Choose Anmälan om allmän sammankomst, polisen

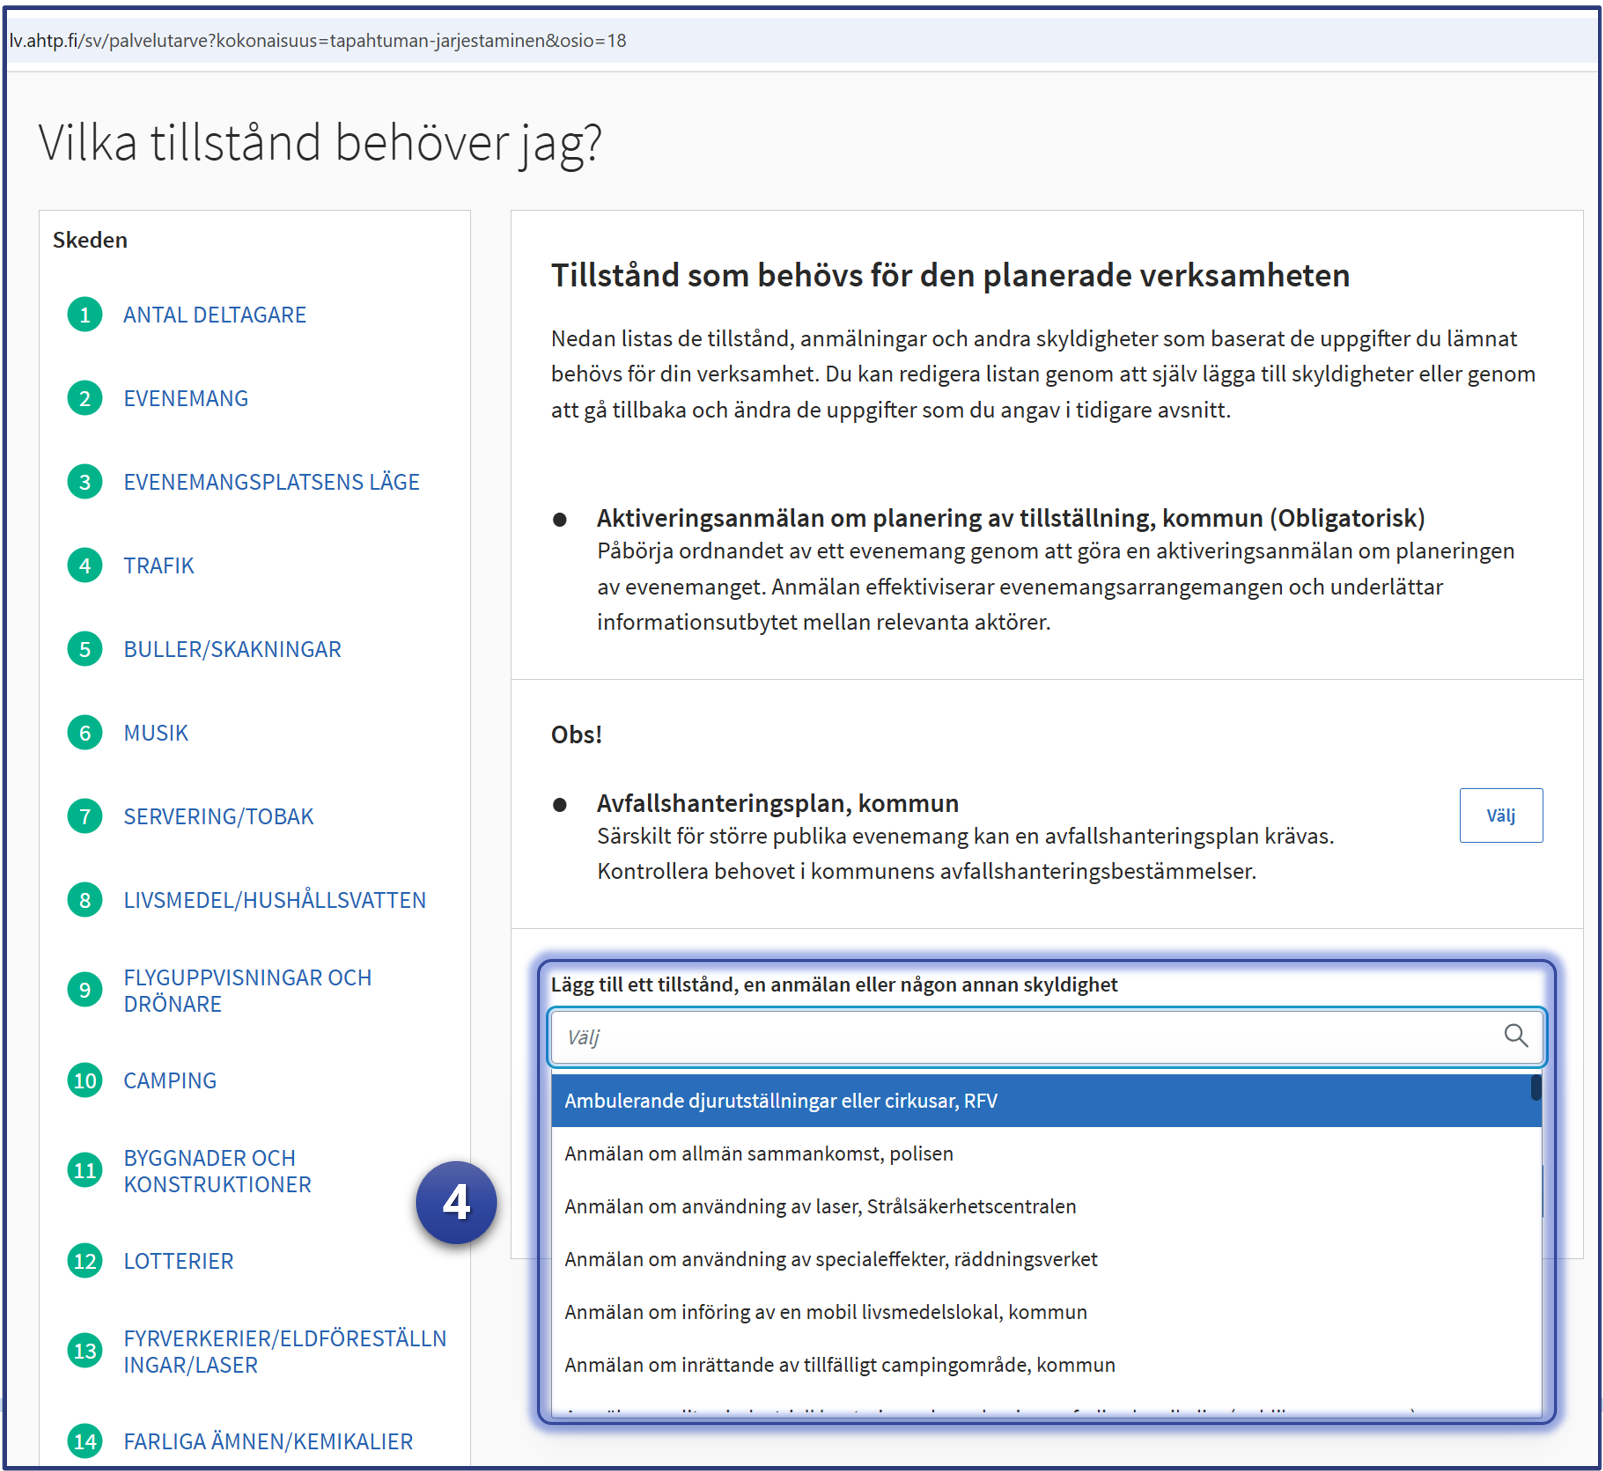(x=758, y=1154)
